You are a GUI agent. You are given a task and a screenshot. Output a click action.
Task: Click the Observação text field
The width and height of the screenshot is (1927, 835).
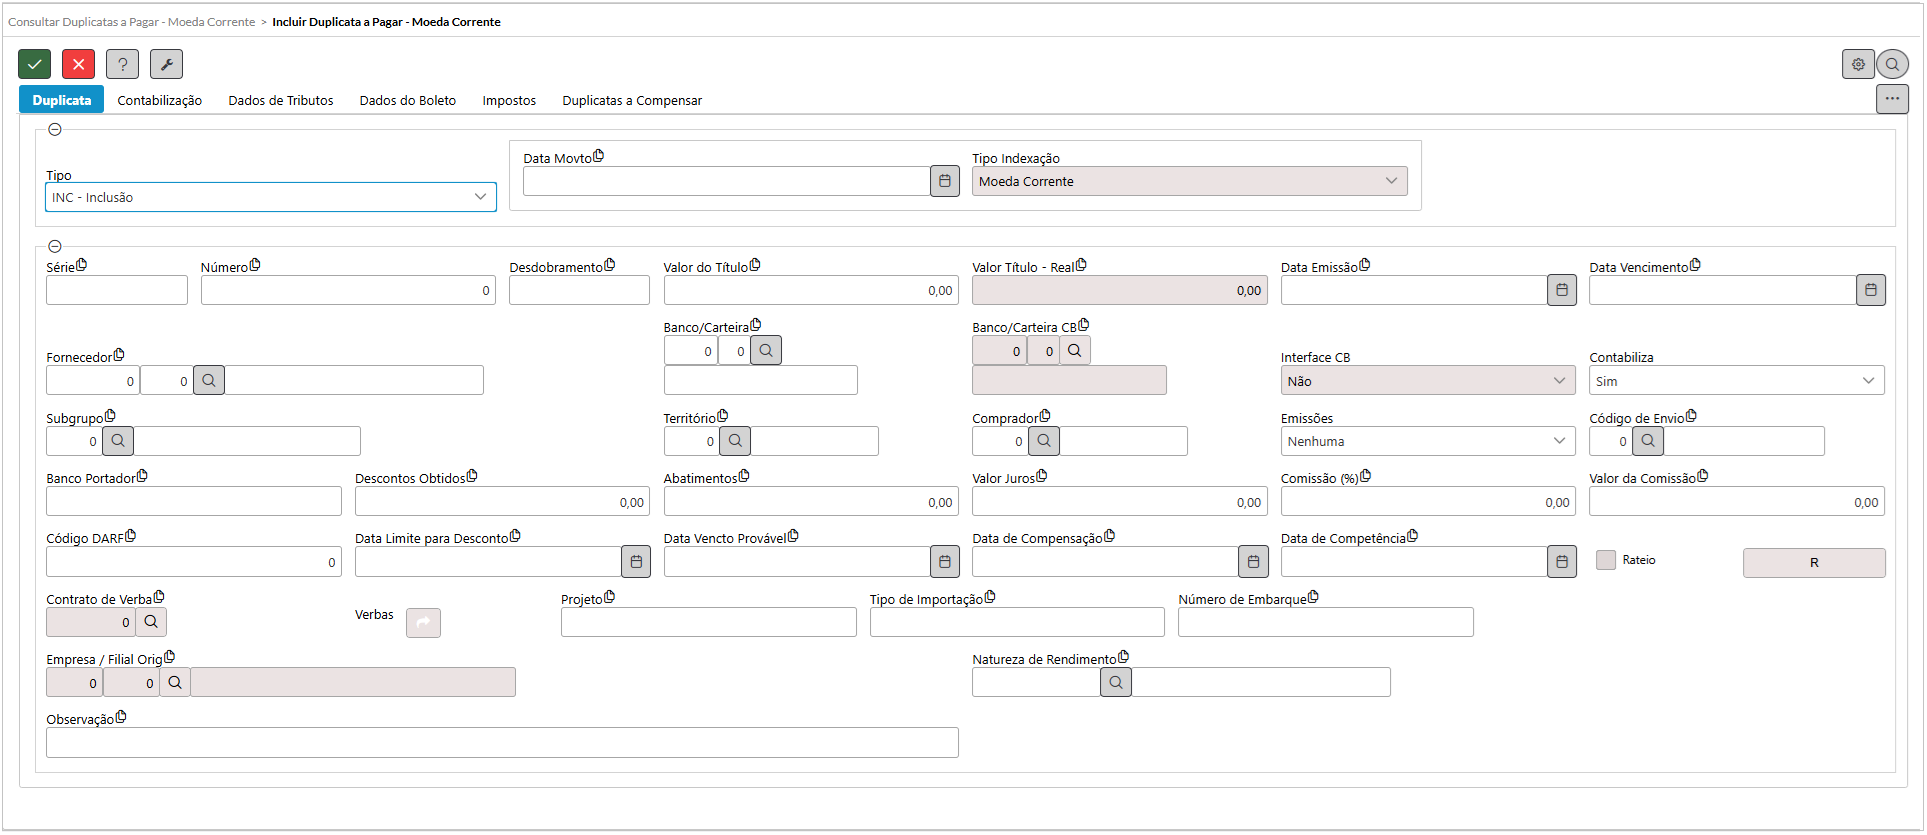[502, 742]
